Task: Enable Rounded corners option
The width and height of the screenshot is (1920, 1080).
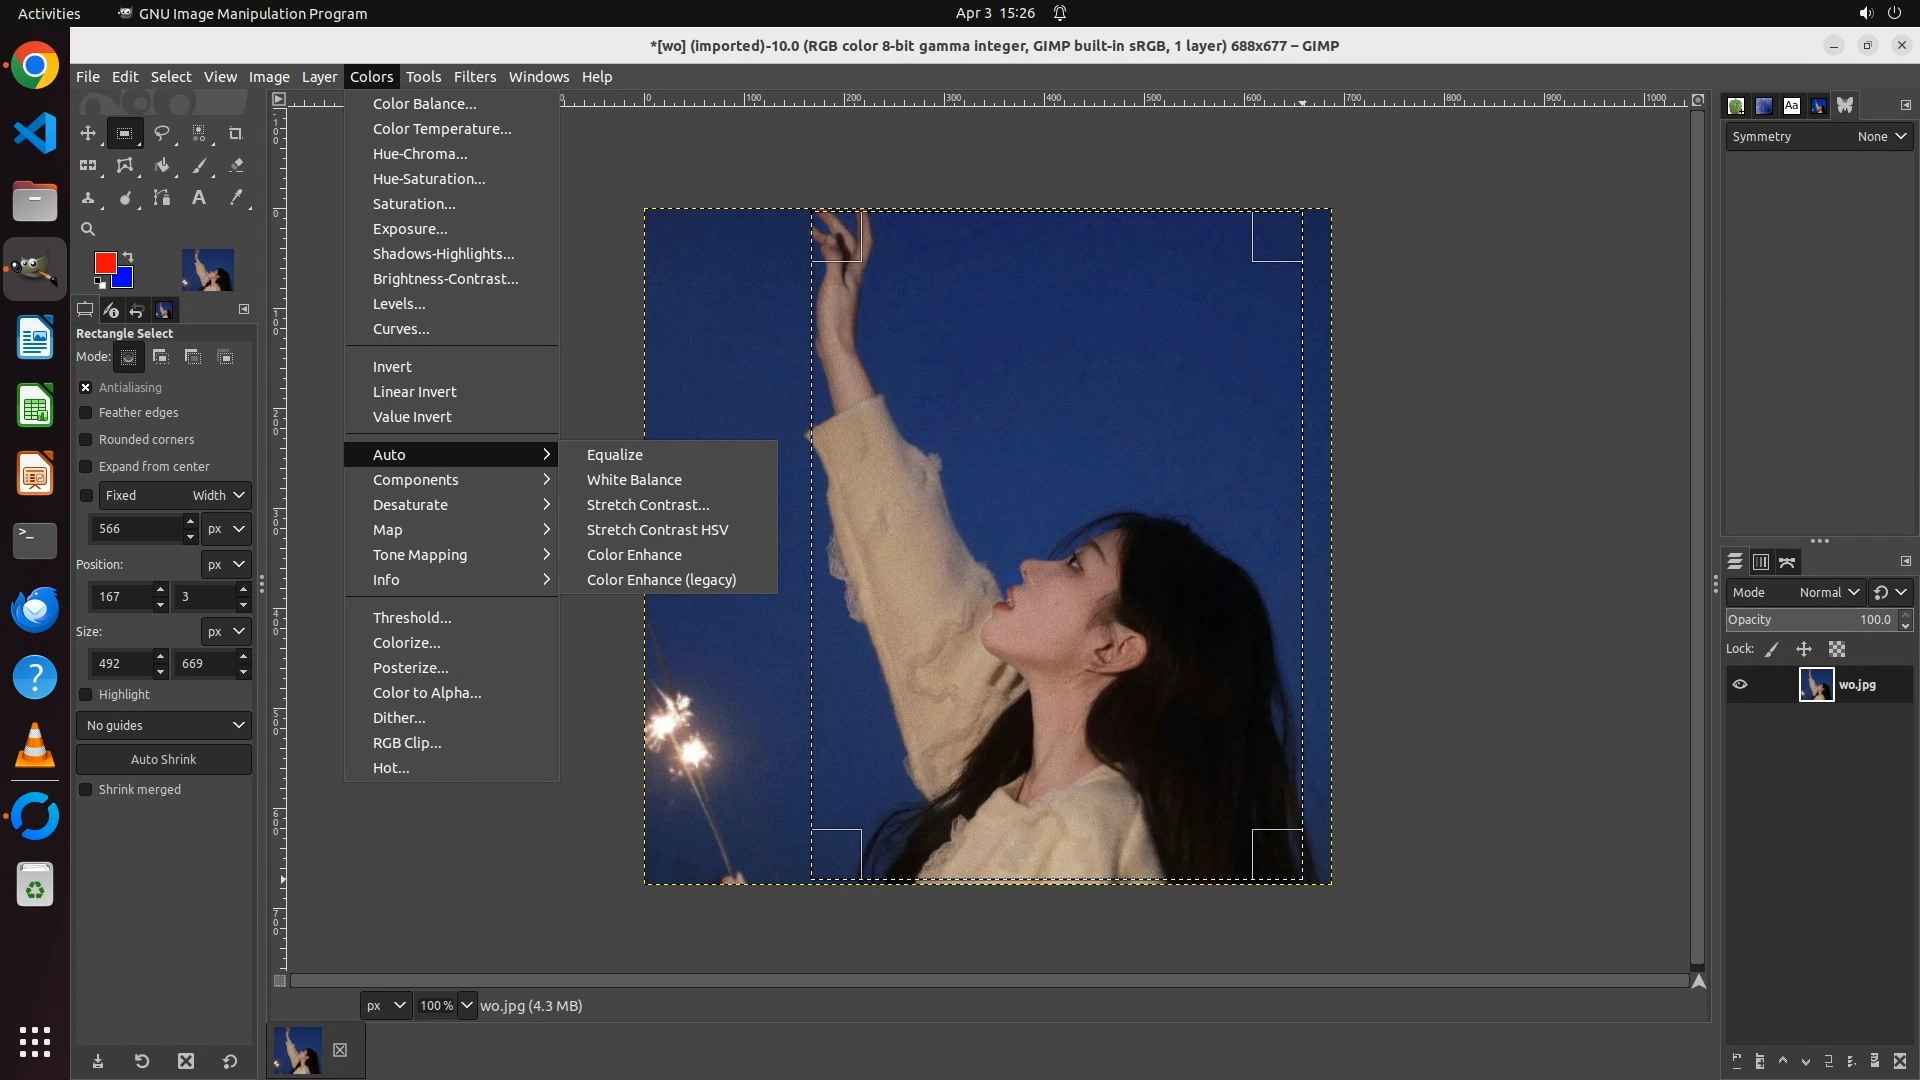Action: (86, 440)
